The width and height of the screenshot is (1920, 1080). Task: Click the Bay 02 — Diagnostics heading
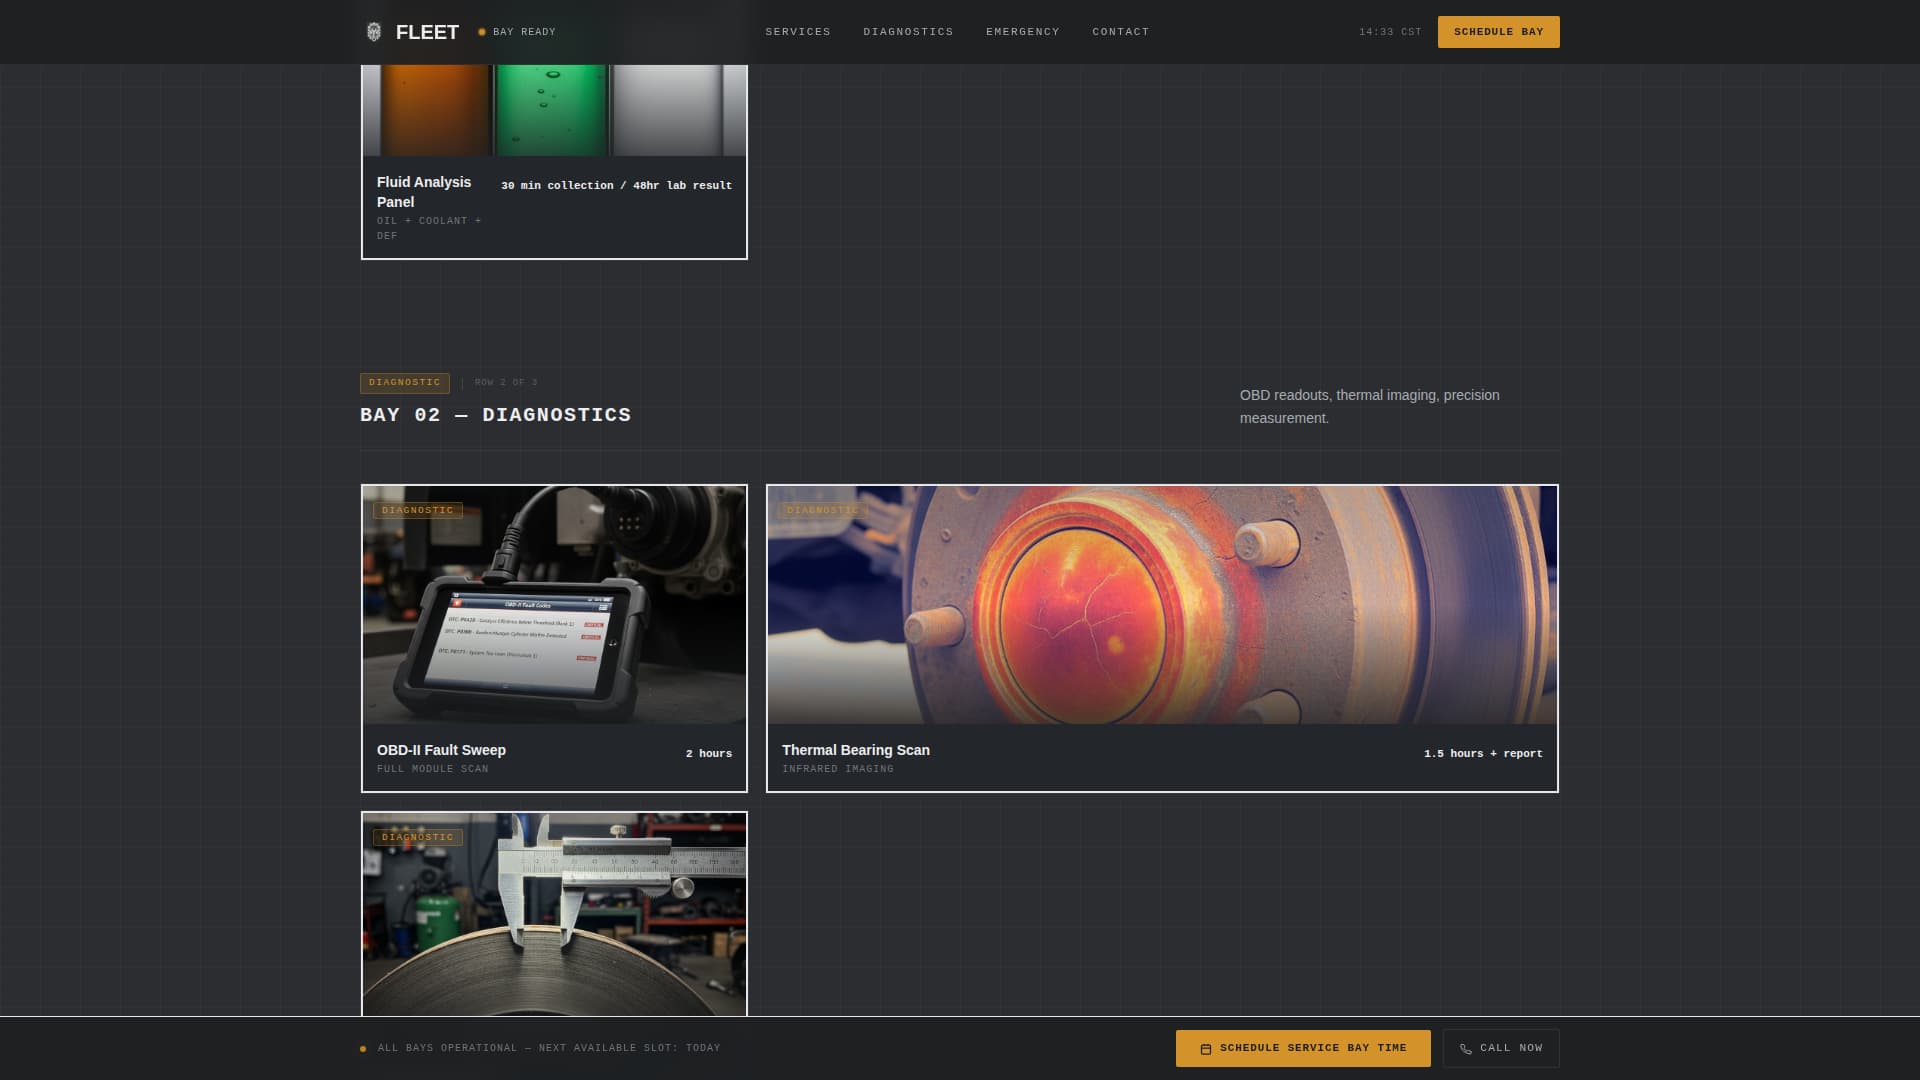pyautogui.click(x=496, y=415)
